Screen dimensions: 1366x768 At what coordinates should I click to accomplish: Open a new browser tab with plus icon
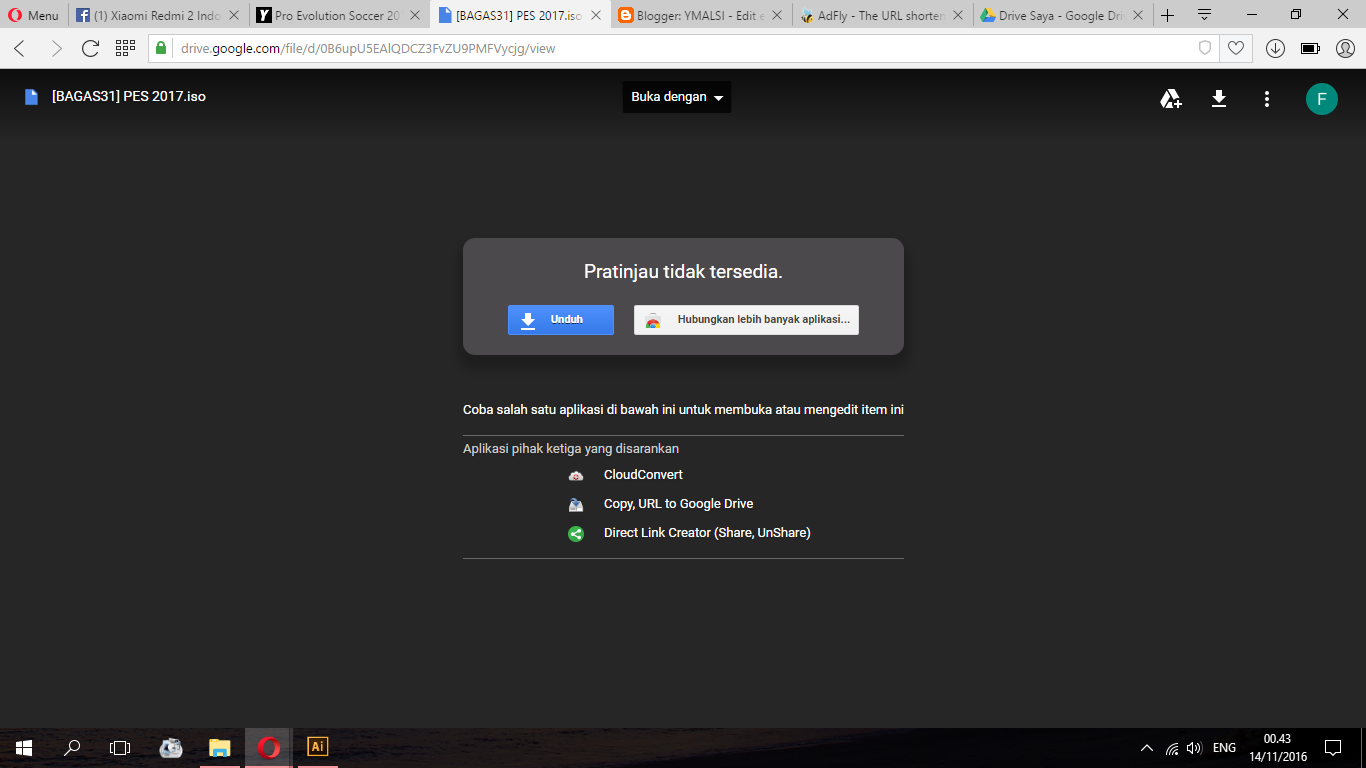[x=1167, y=15]
